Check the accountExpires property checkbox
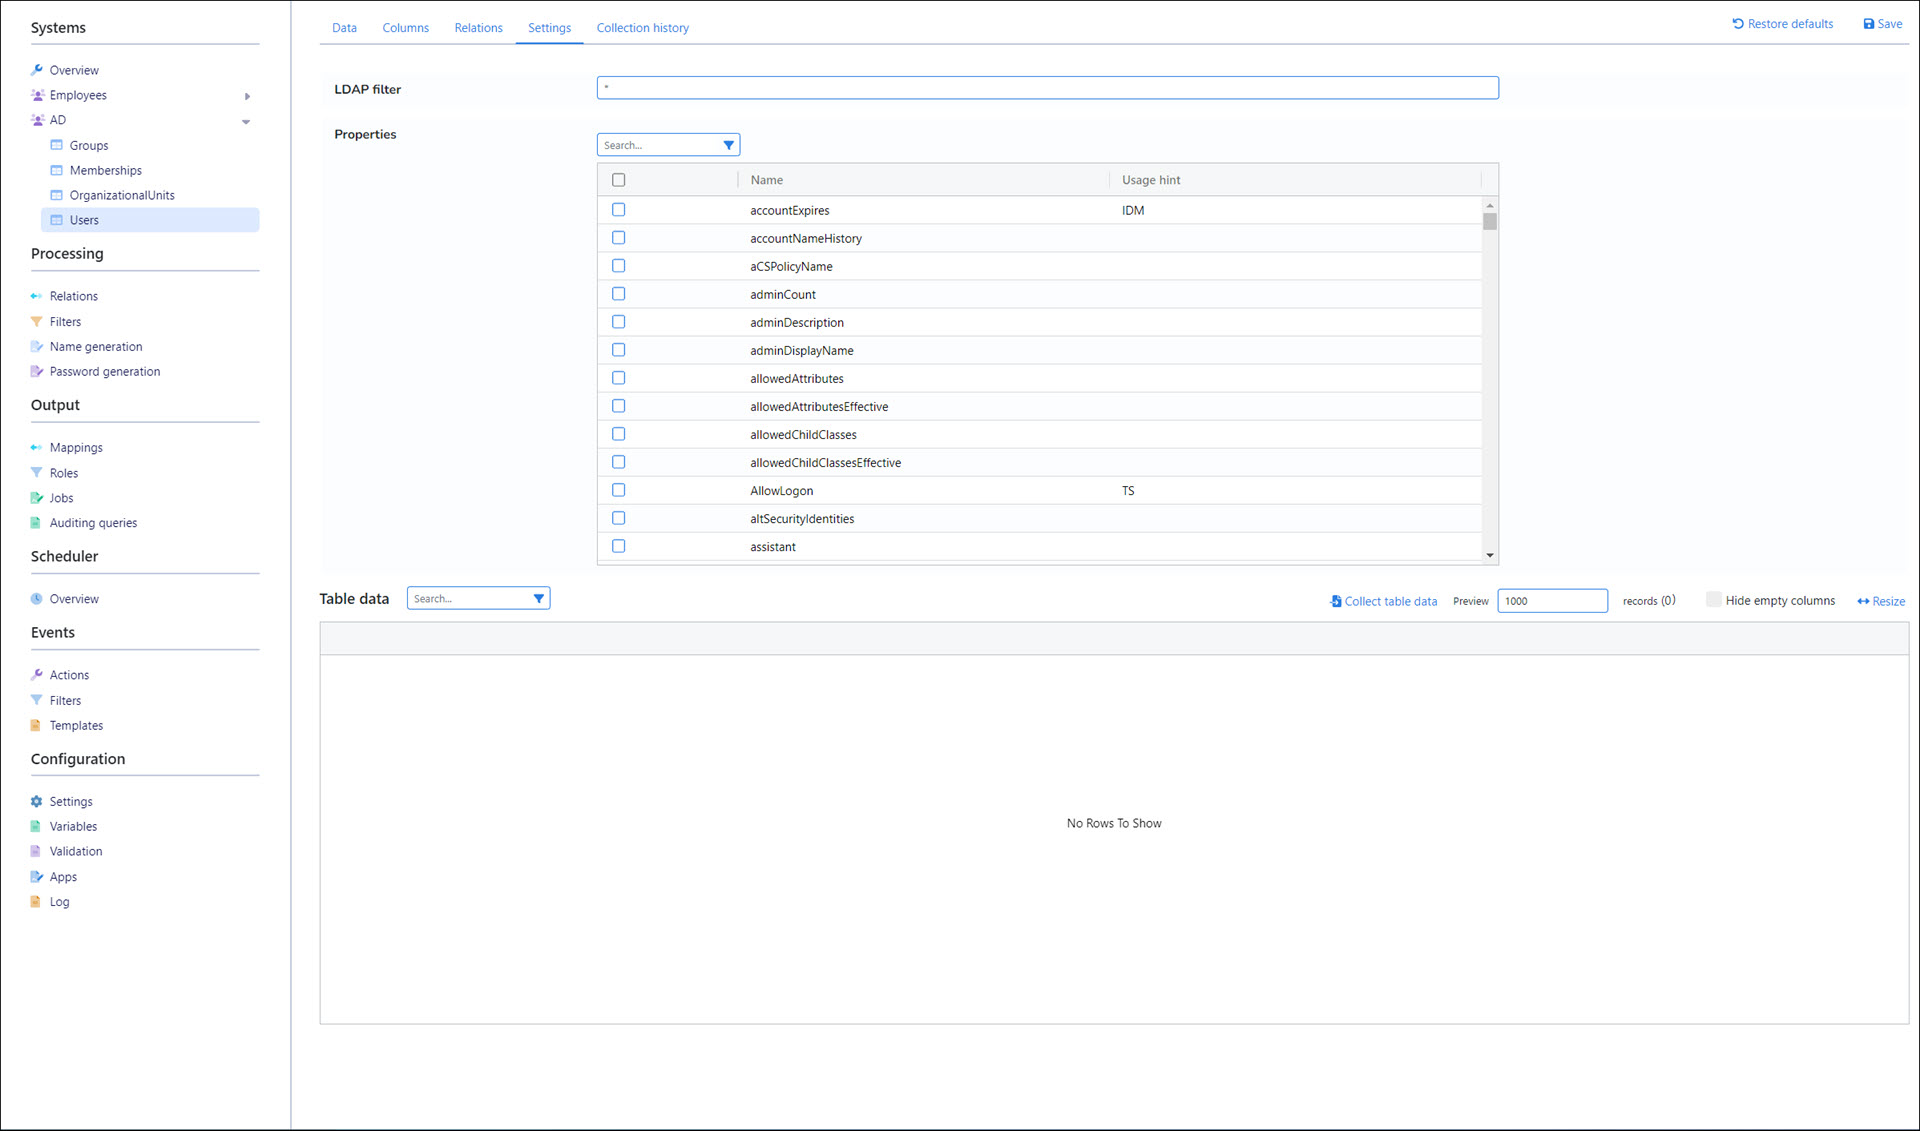 coord(618,210)
